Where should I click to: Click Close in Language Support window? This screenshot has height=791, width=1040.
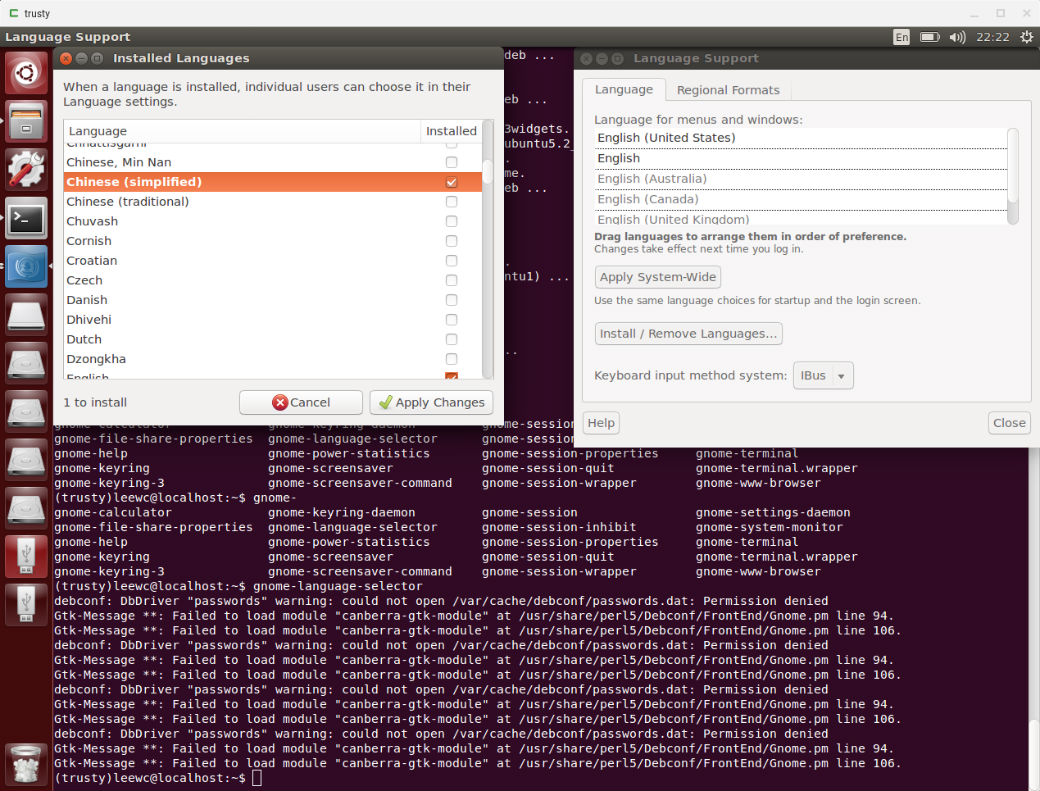click(1009, 423)
